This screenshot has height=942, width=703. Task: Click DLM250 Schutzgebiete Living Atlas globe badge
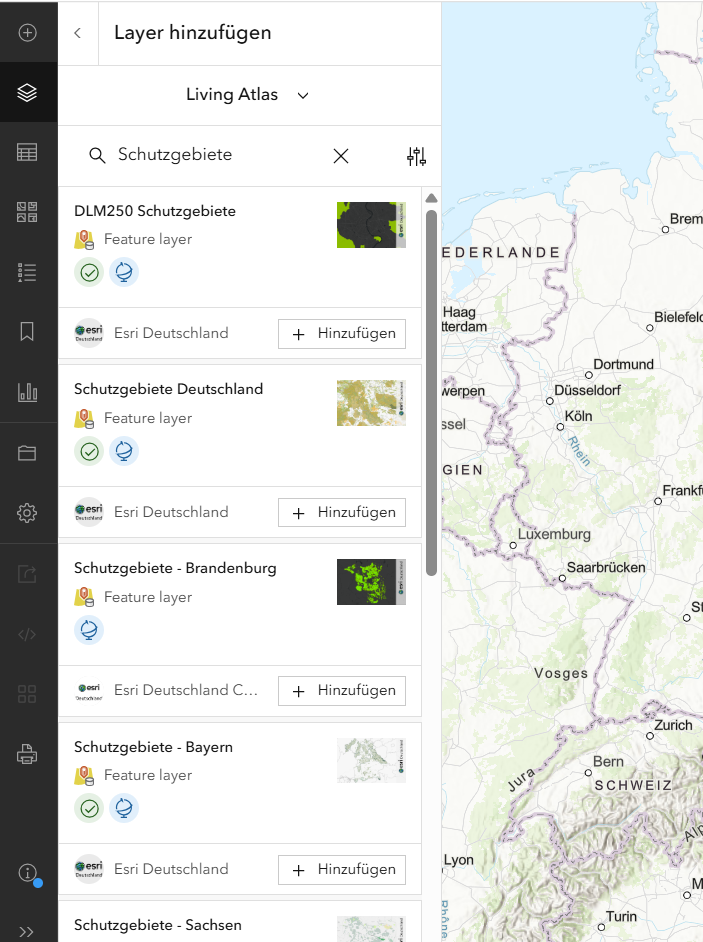[124, 273]
